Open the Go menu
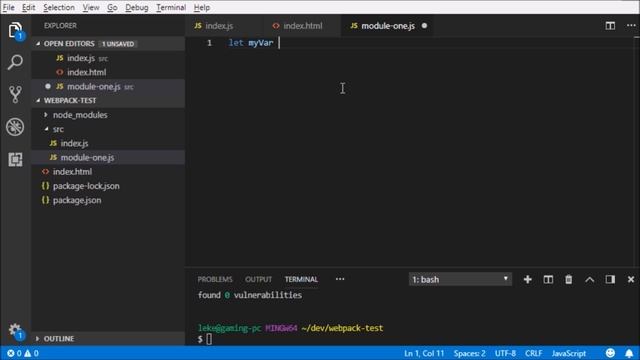Viewport: 640px width, 360px height. click(x=112, y=7)
